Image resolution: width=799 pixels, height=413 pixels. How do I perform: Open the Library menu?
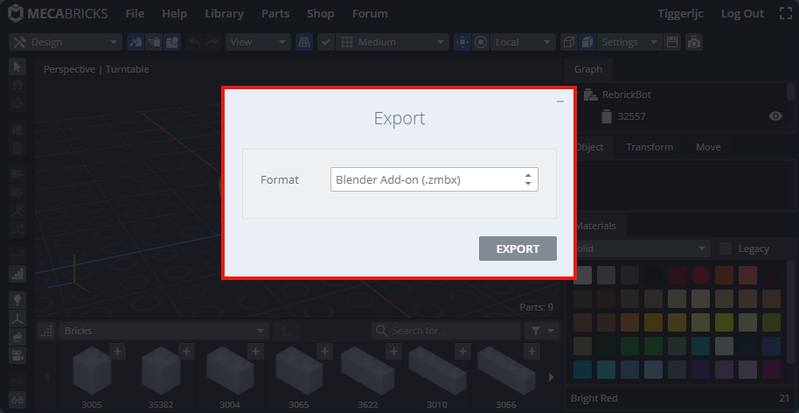point(223,14)
